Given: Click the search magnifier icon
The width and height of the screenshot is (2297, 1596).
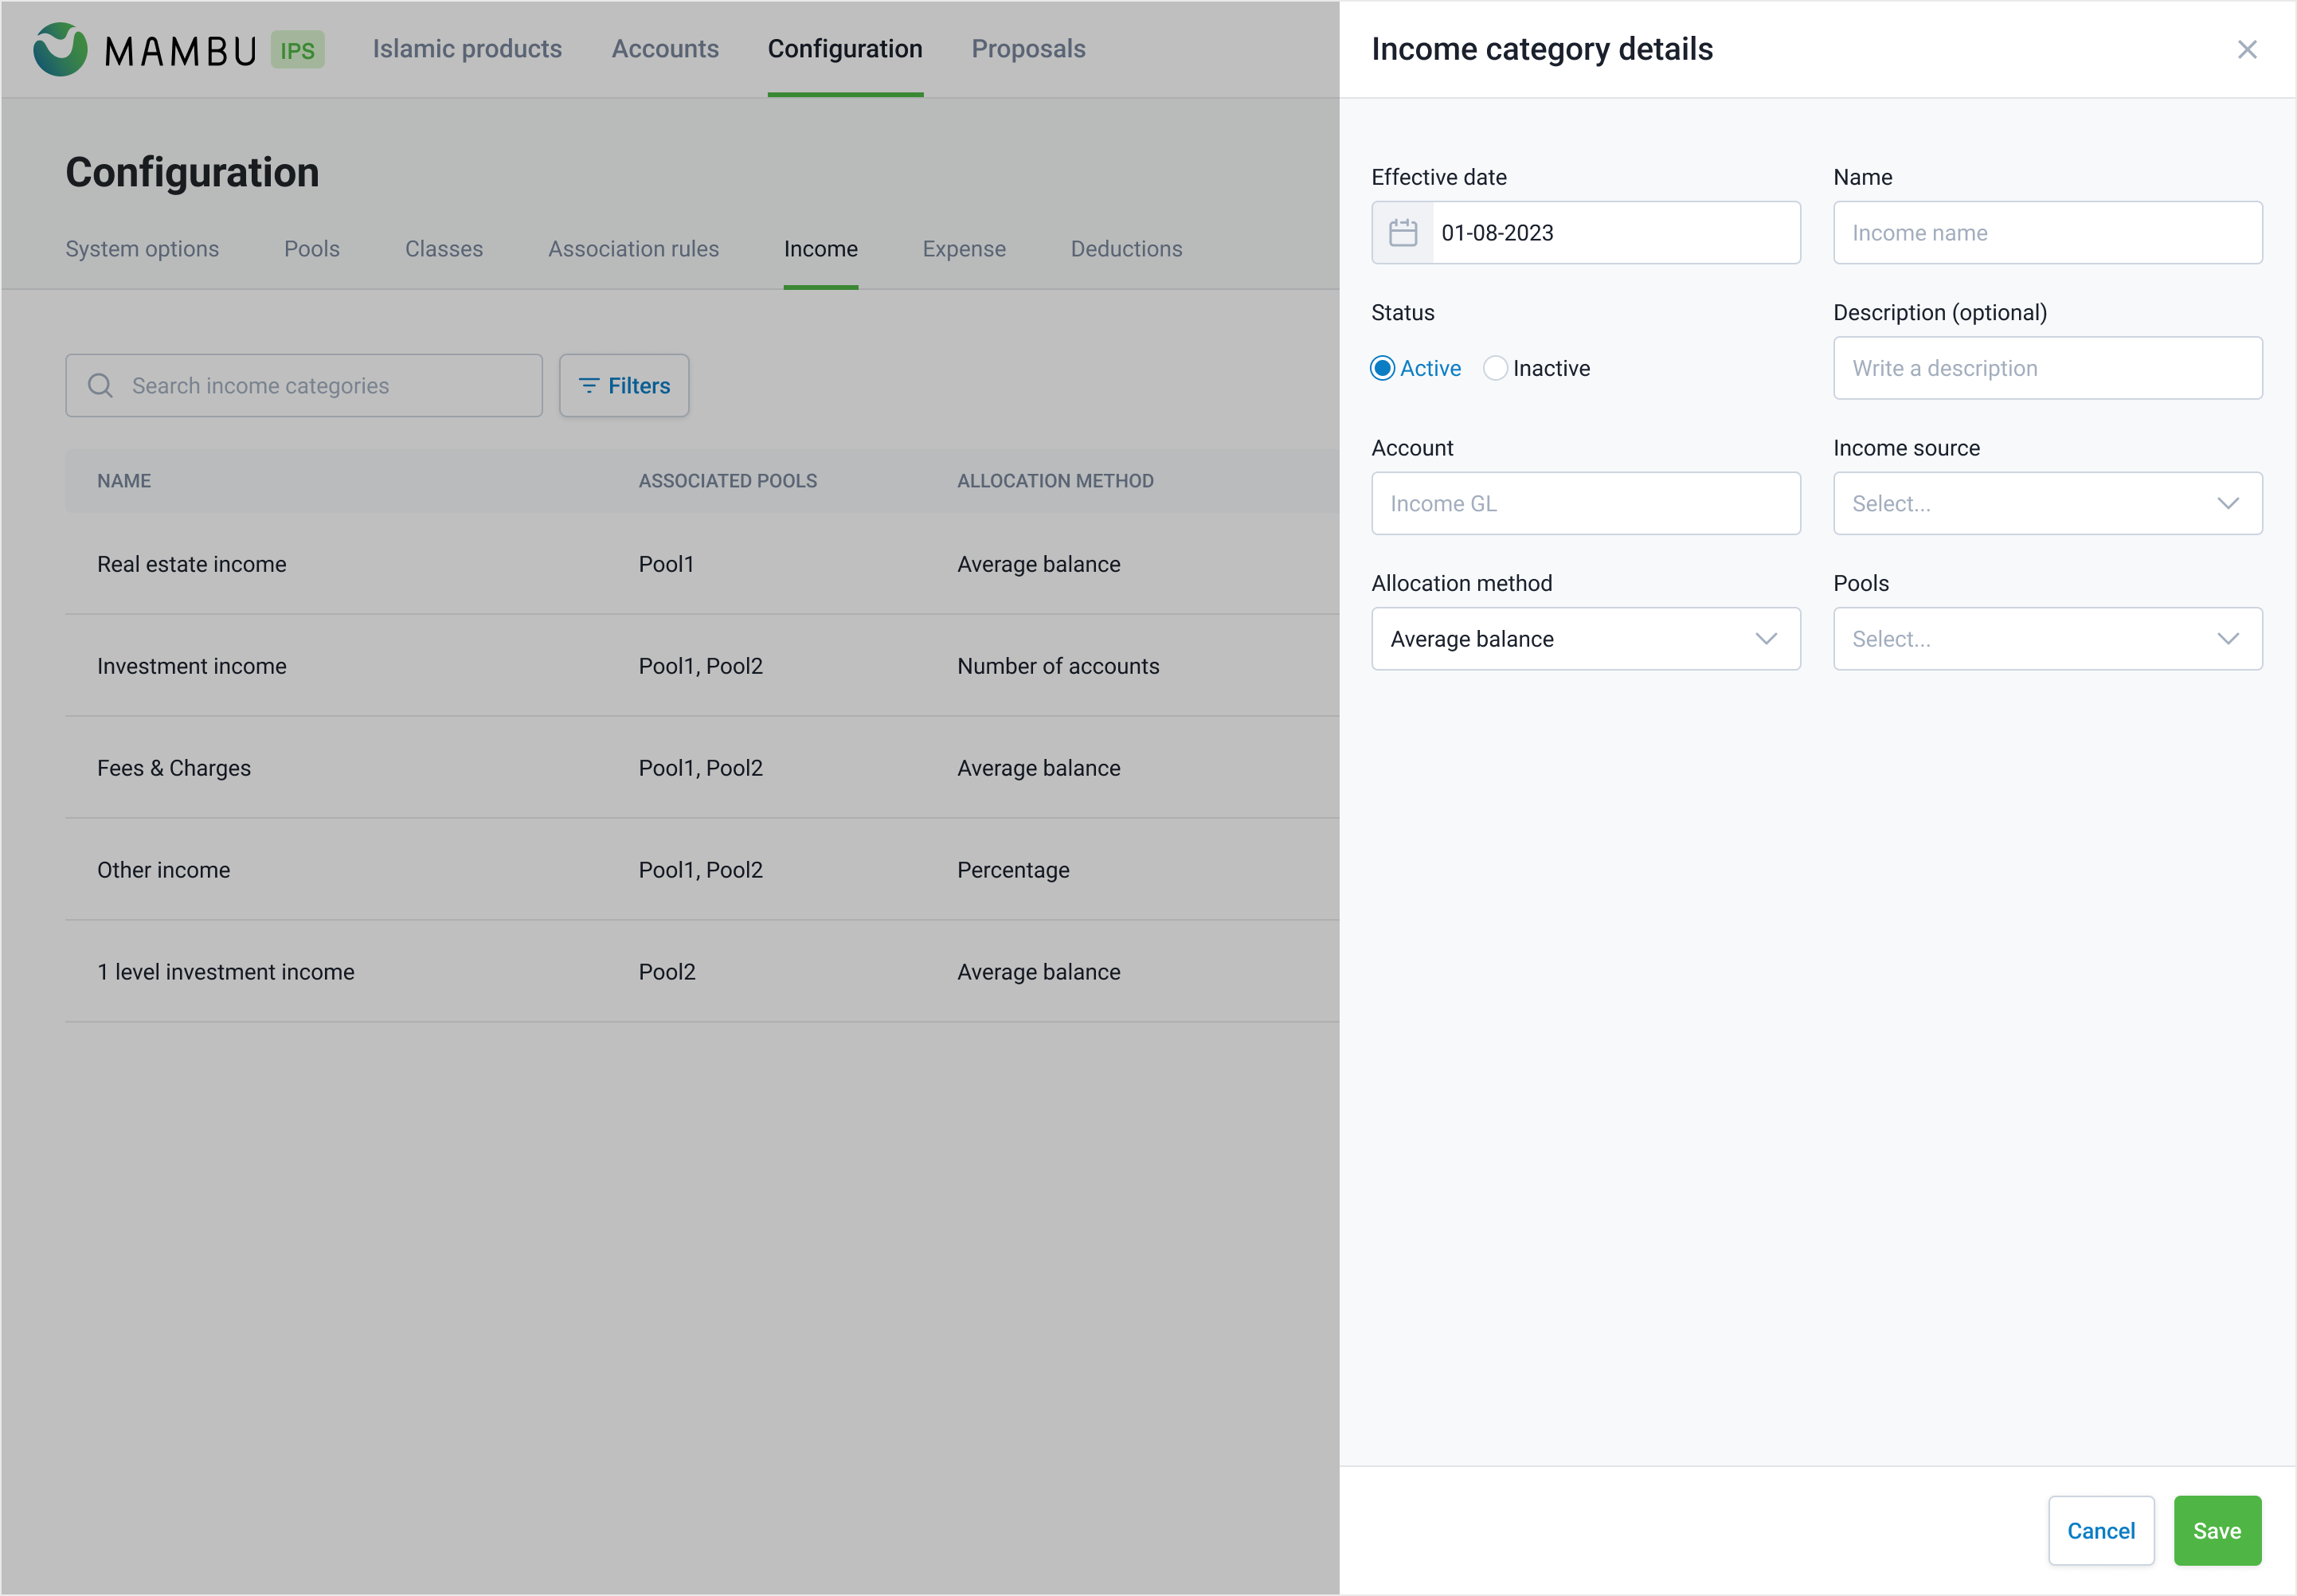Looking at the screenshot, I should pos(100,386).
